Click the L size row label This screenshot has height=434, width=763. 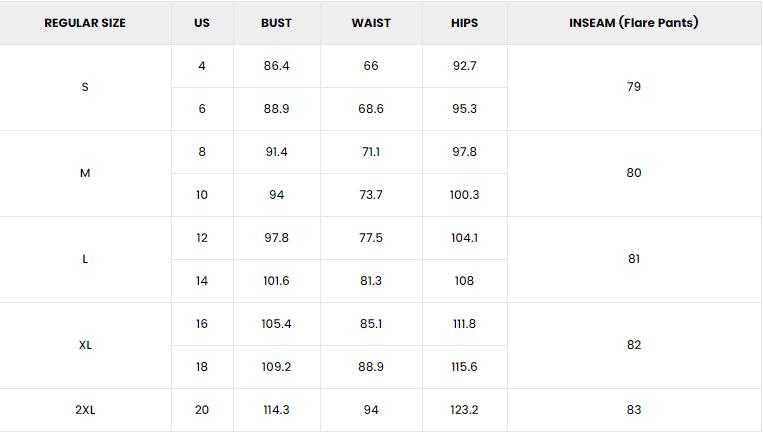click(85, 259)
